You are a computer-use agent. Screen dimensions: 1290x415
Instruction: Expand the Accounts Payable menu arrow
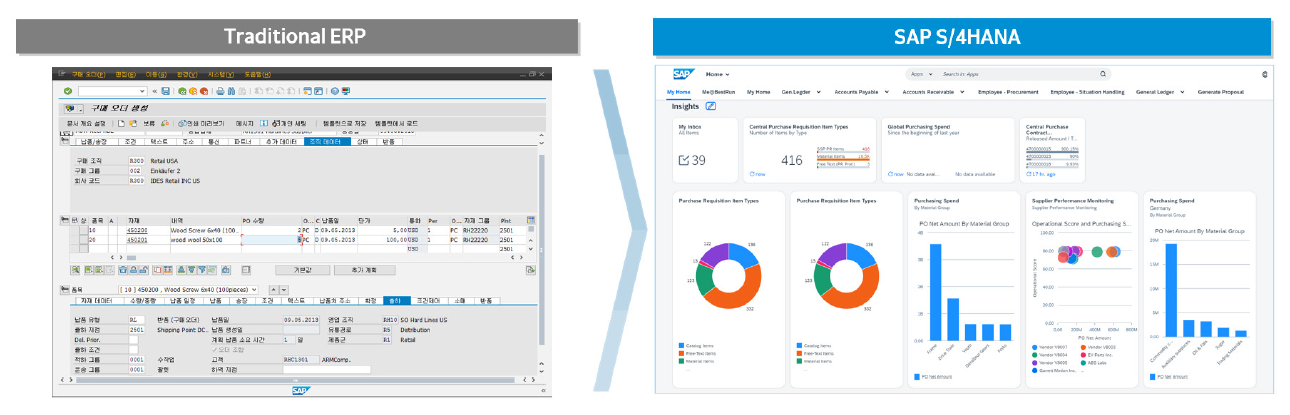(x=886, y=92)
